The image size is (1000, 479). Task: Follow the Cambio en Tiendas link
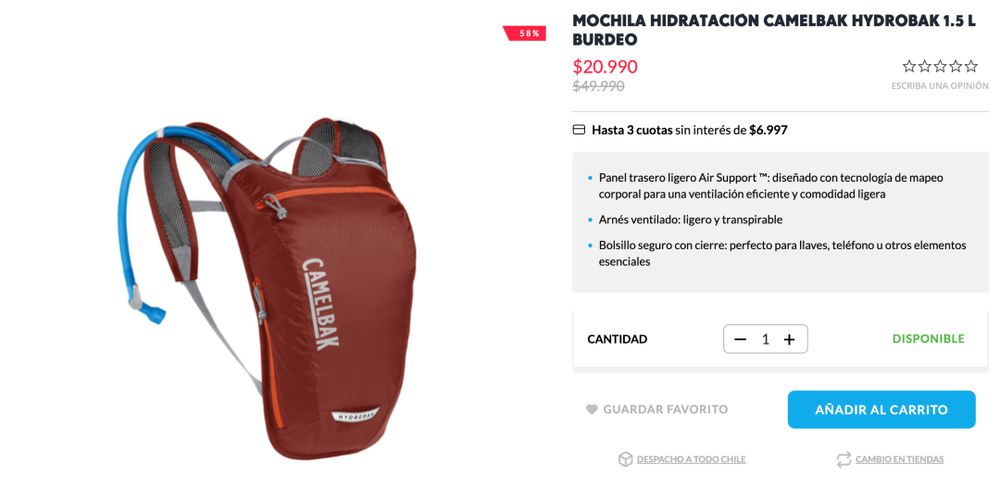tap(899, 459)
